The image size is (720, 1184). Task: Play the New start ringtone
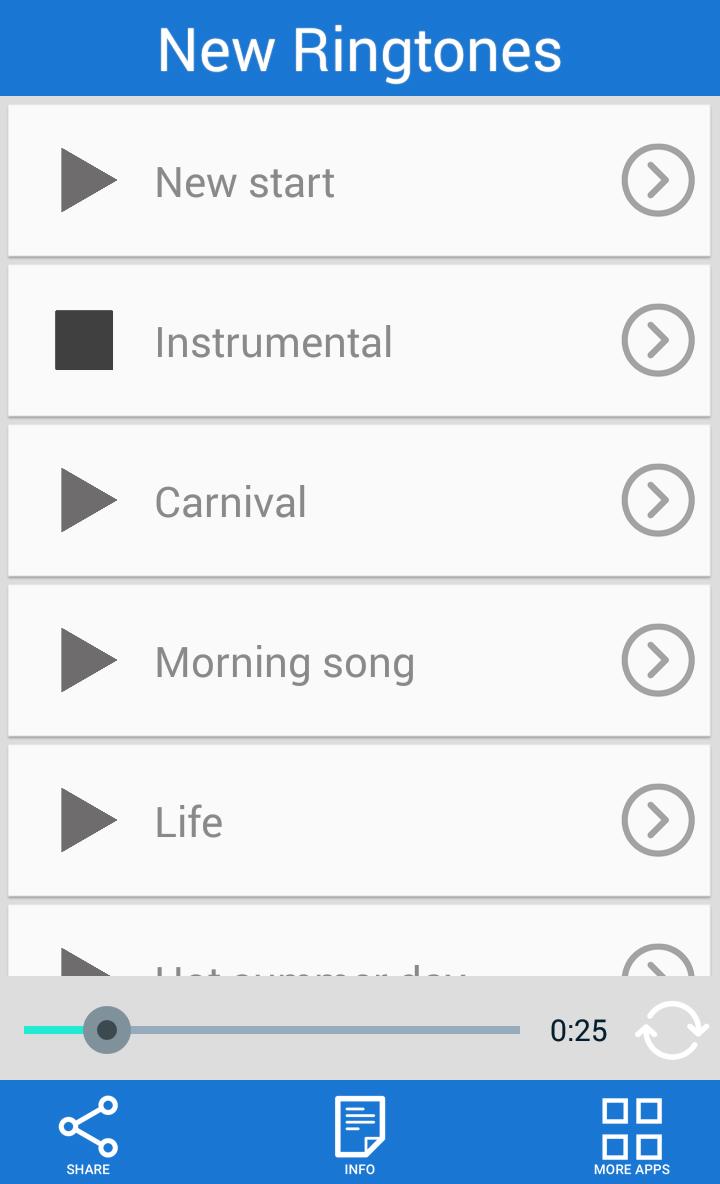coord(88,180)
